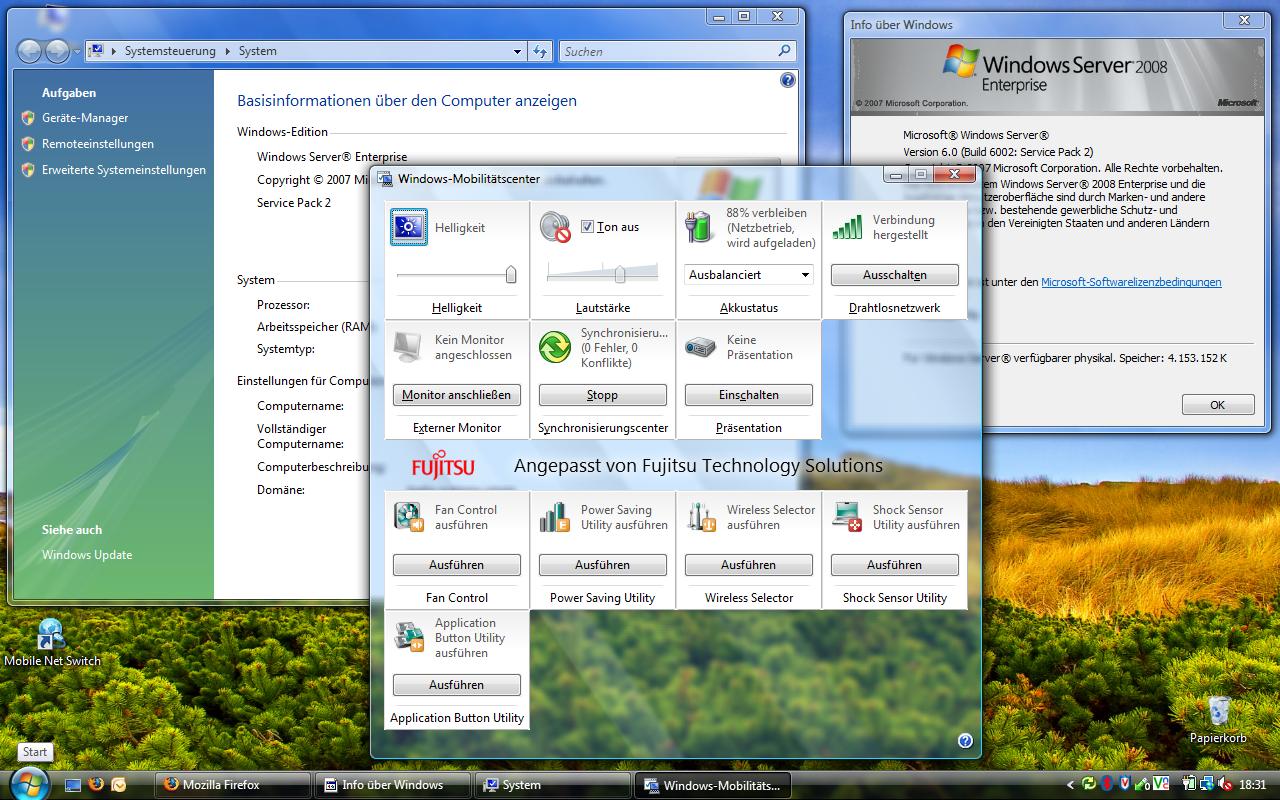Click the VNC tray icon
The width and height of the screenshot is (1280, 800).
tap(1161, 784)
